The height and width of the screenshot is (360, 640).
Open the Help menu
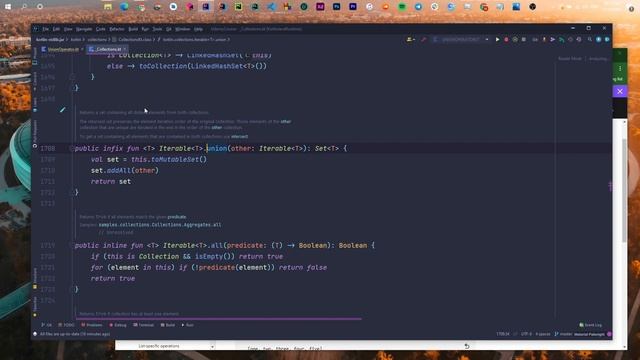coord(198,29)
